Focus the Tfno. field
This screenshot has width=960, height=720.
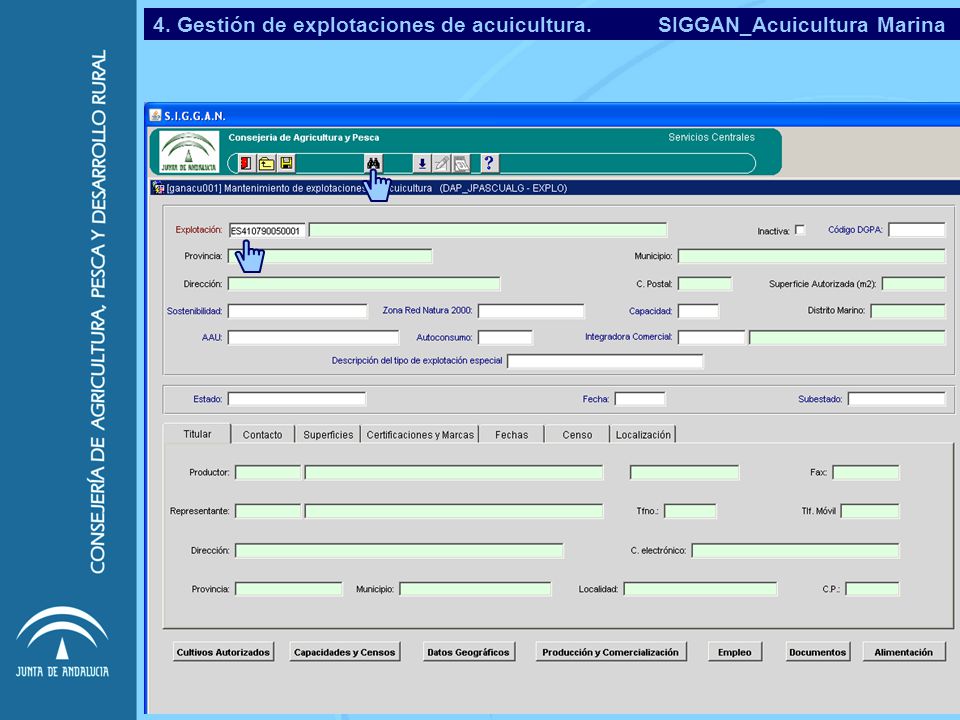click(690, 511)
